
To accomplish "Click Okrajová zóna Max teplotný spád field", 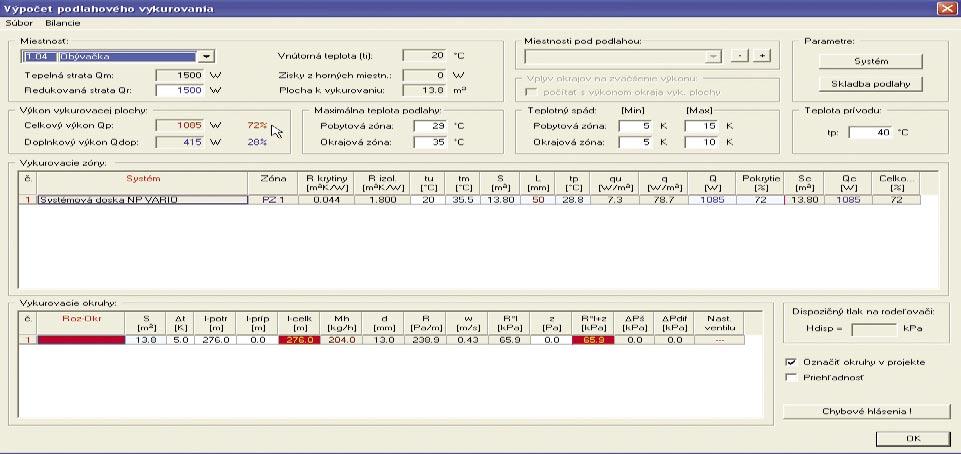I will pos(702,142).
